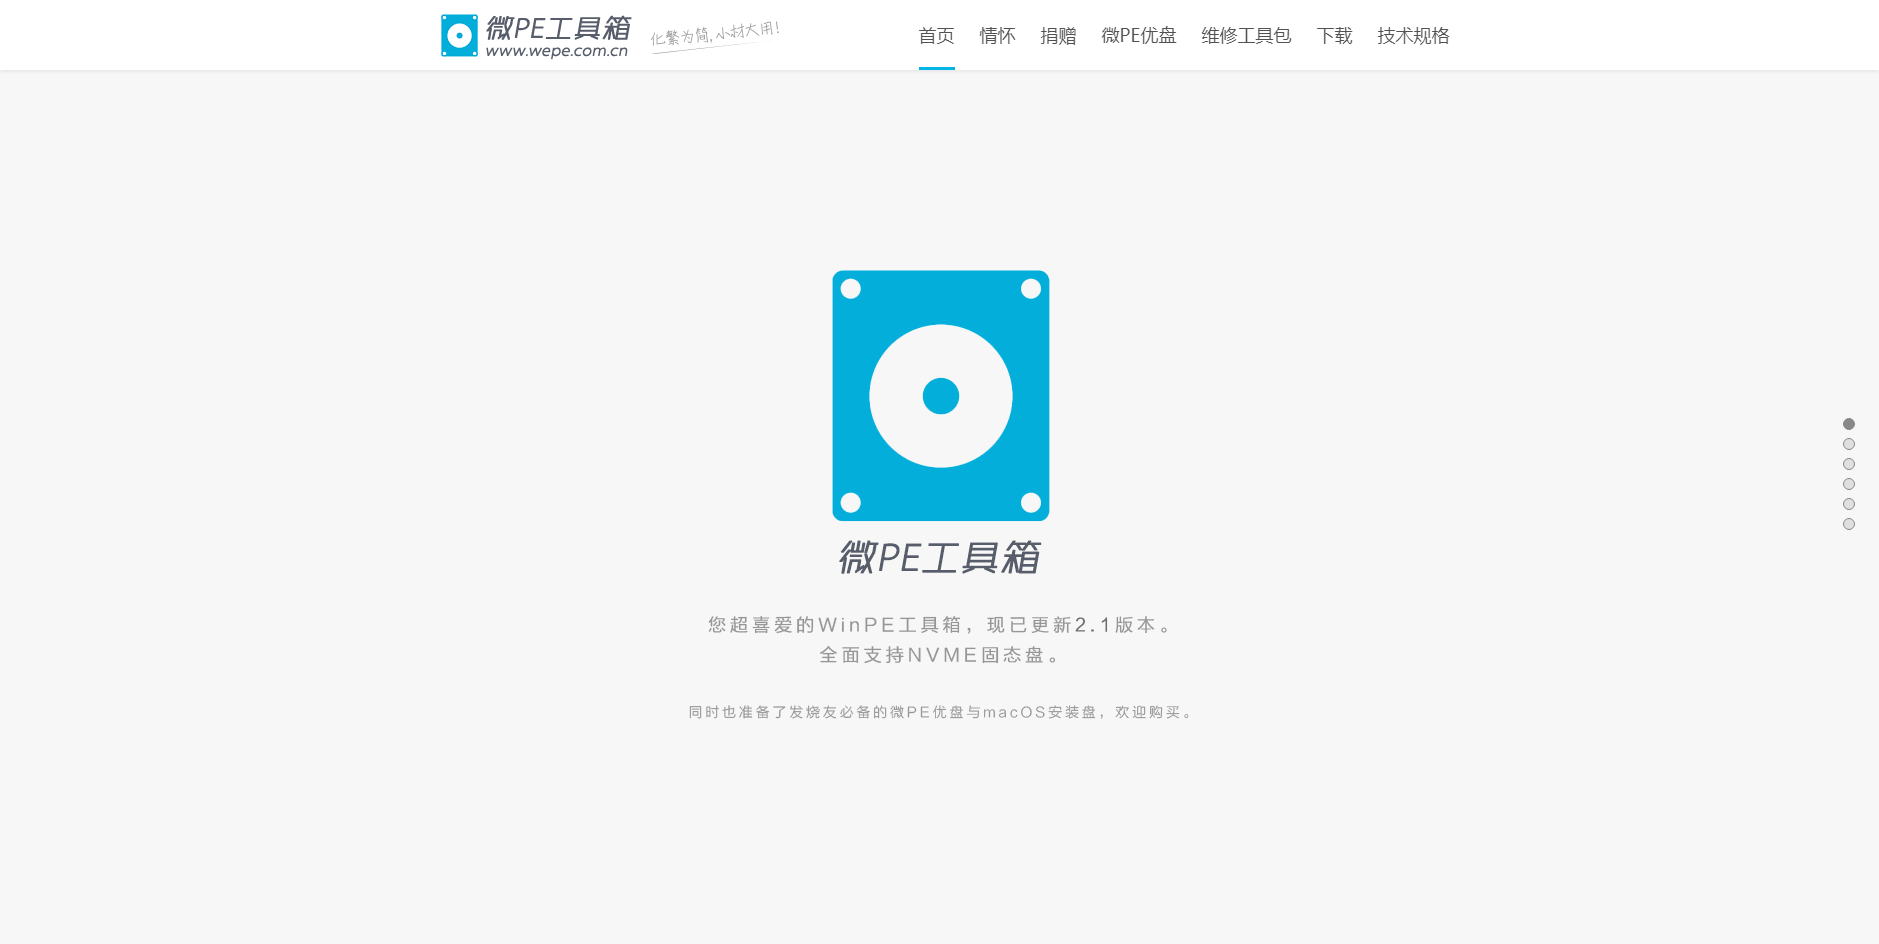Viewport: 1879px width, 944px height.
Task: Jump to the fourth section dot
Action: (x=1849, y=484)
